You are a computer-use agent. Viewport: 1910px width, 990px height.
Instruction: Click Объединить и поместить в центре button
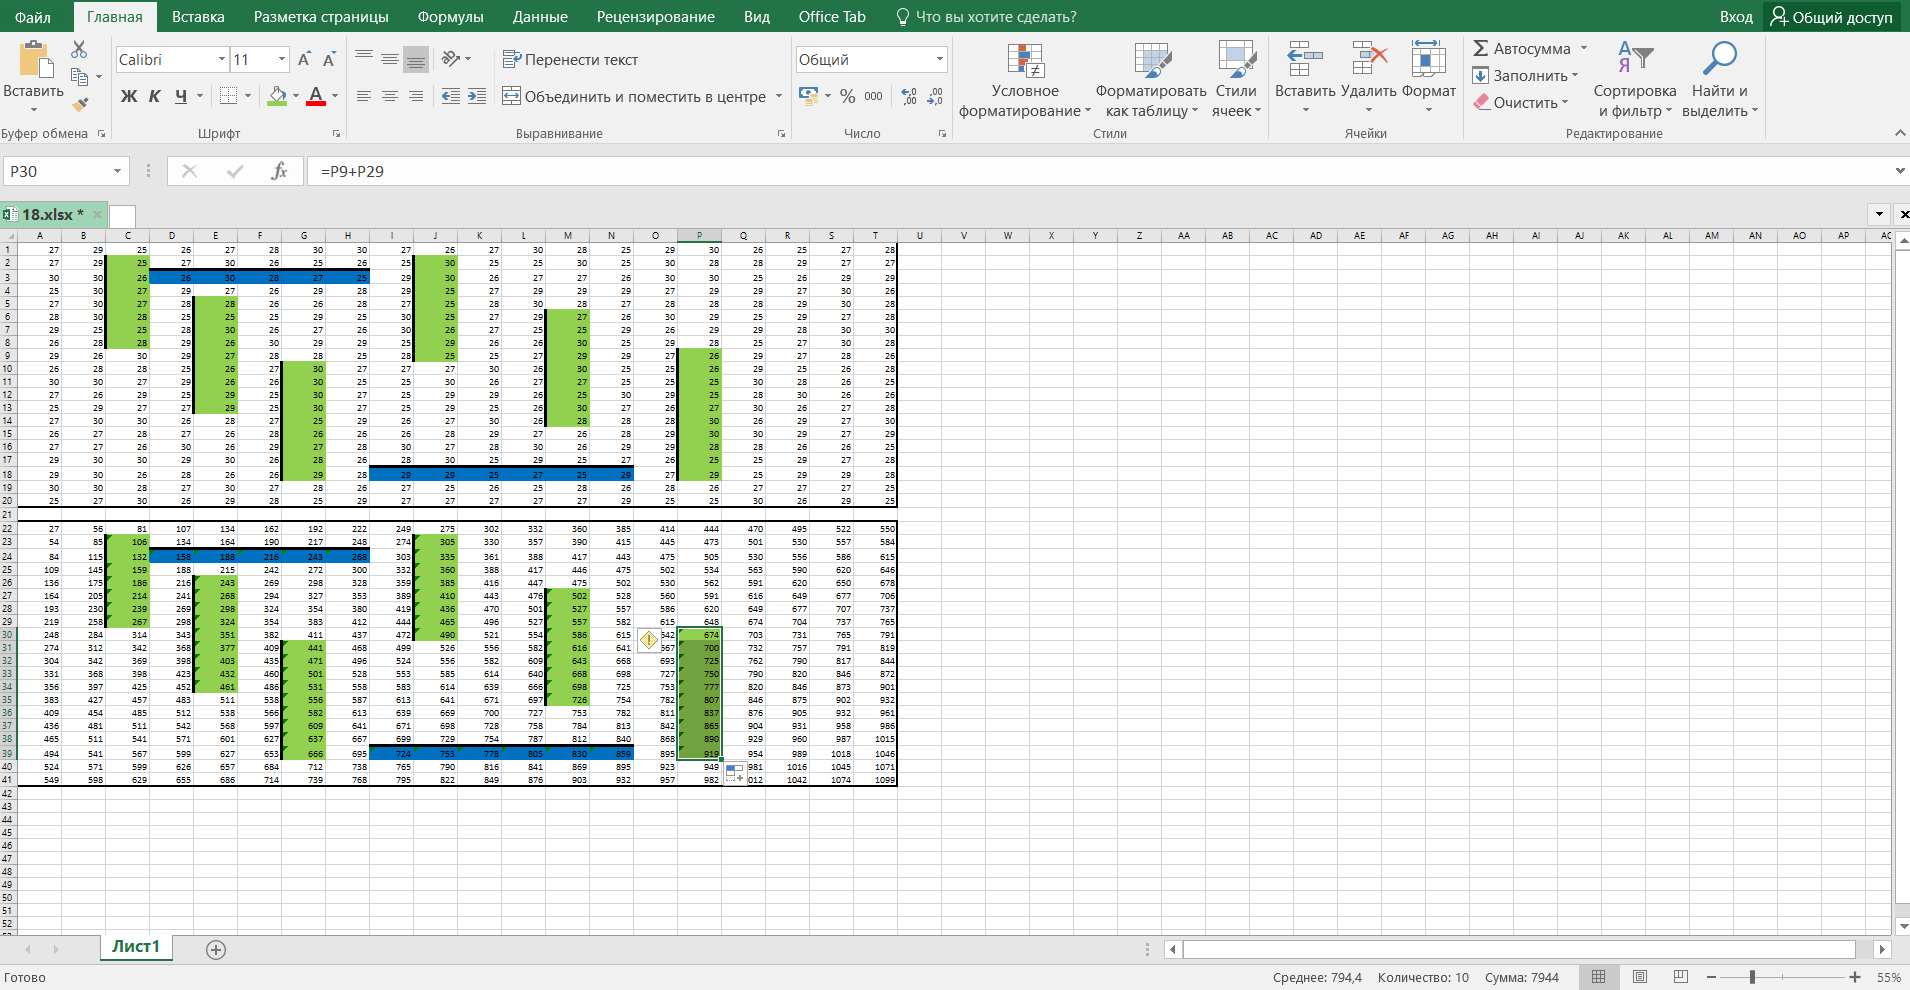(635, 96)
